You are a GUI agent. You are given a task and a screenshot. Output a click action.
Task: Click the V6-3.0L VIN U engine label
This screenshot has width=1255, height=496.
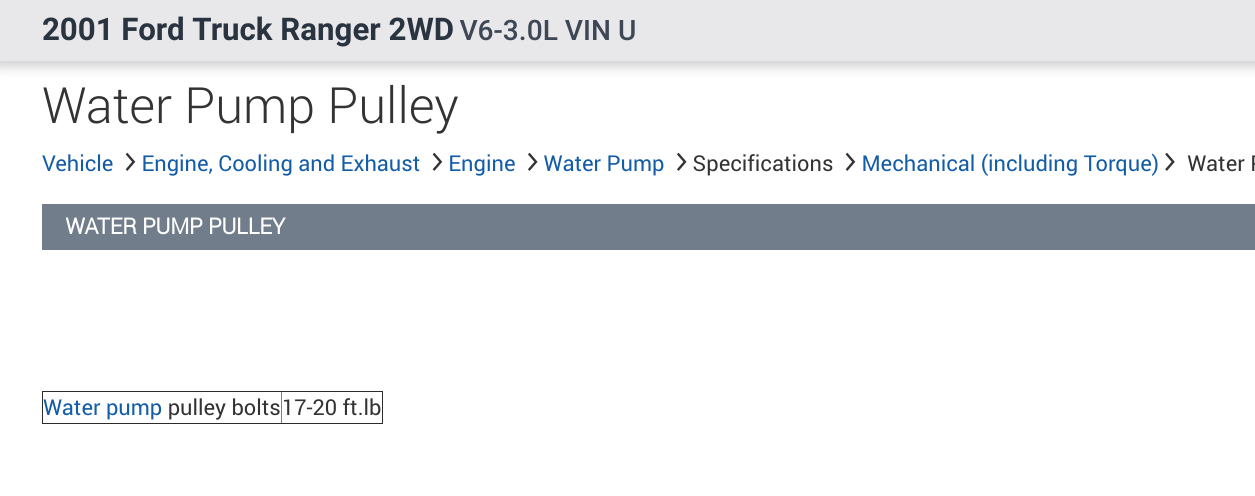(548, 31)
